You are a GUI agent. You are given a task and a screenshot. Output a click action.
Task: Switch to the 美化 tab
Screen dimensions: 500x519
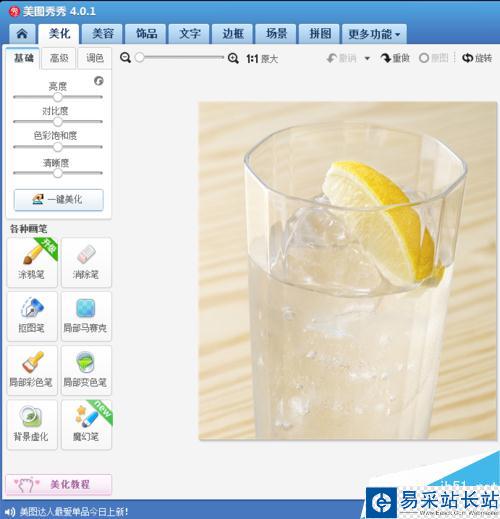click(x=59, y=34)
